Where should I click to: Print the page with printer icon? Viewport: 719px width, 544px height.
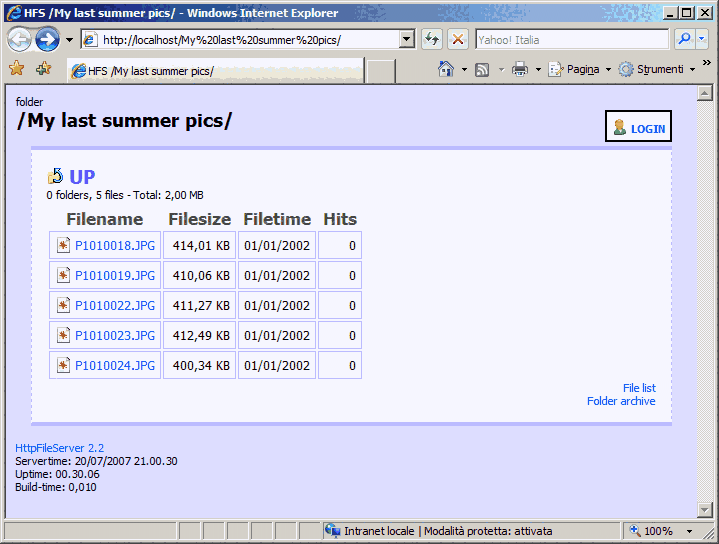[520, 69]
